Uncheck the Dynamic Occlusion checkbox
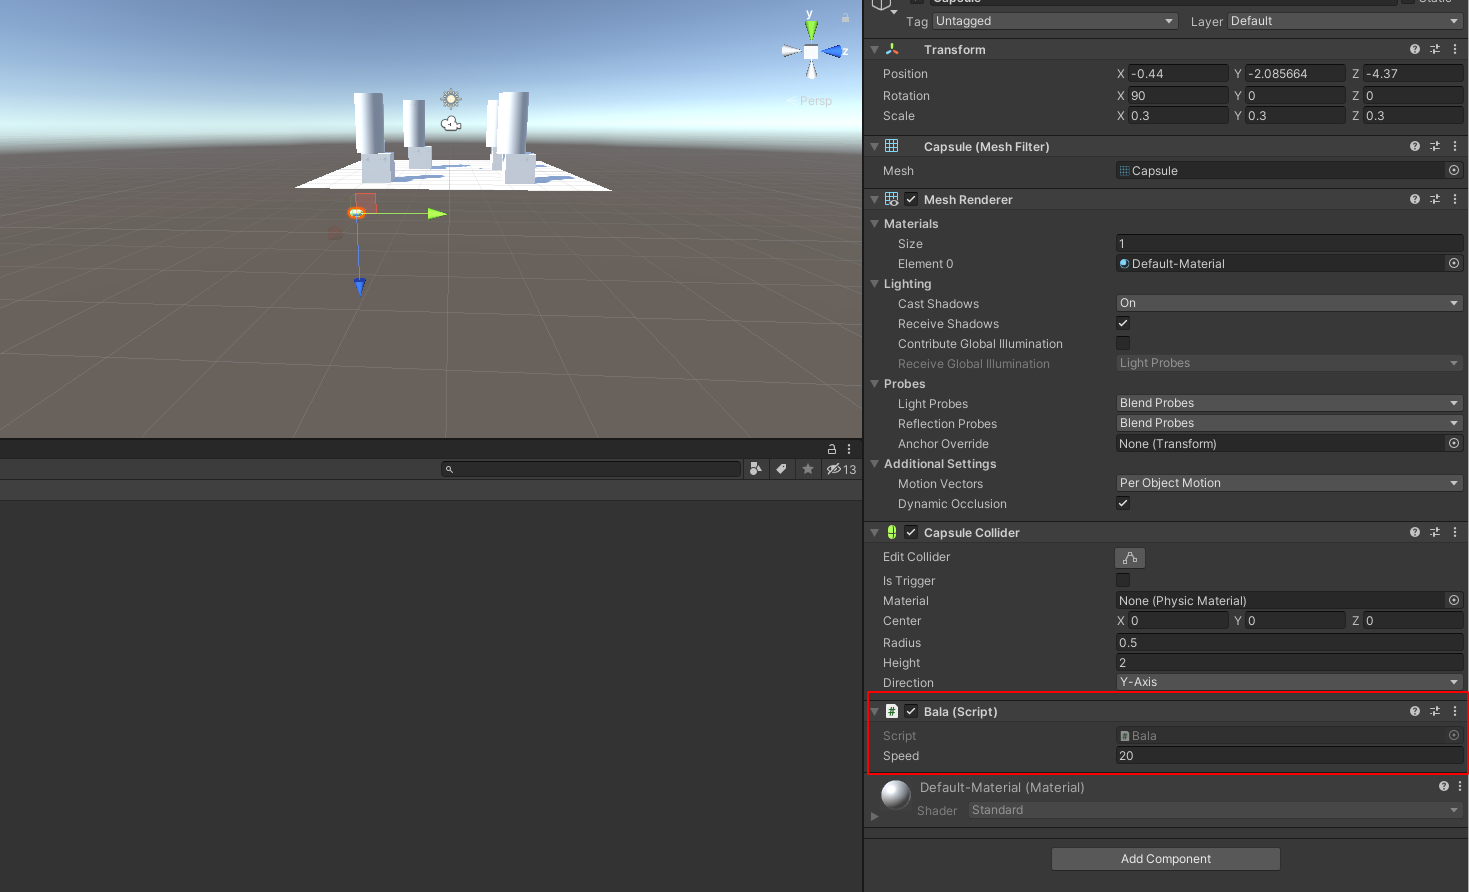Image resolution: width=1469 pixels, height=892 pixels. point(1123,503)
